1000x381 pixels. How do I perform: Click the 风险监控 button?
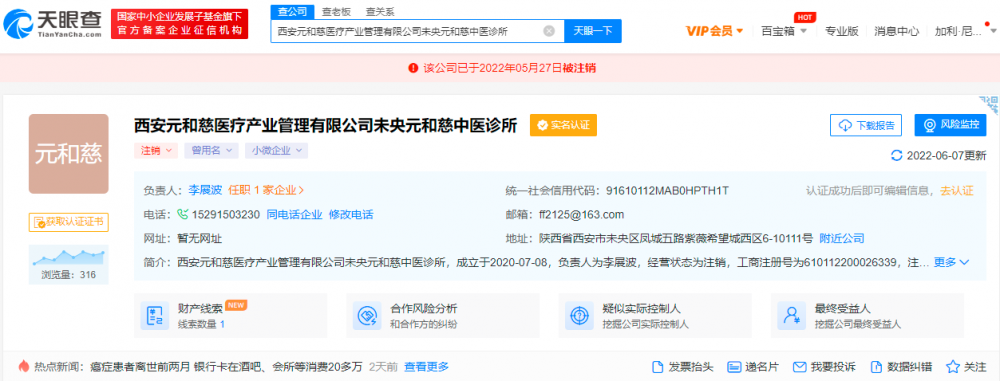950,125
